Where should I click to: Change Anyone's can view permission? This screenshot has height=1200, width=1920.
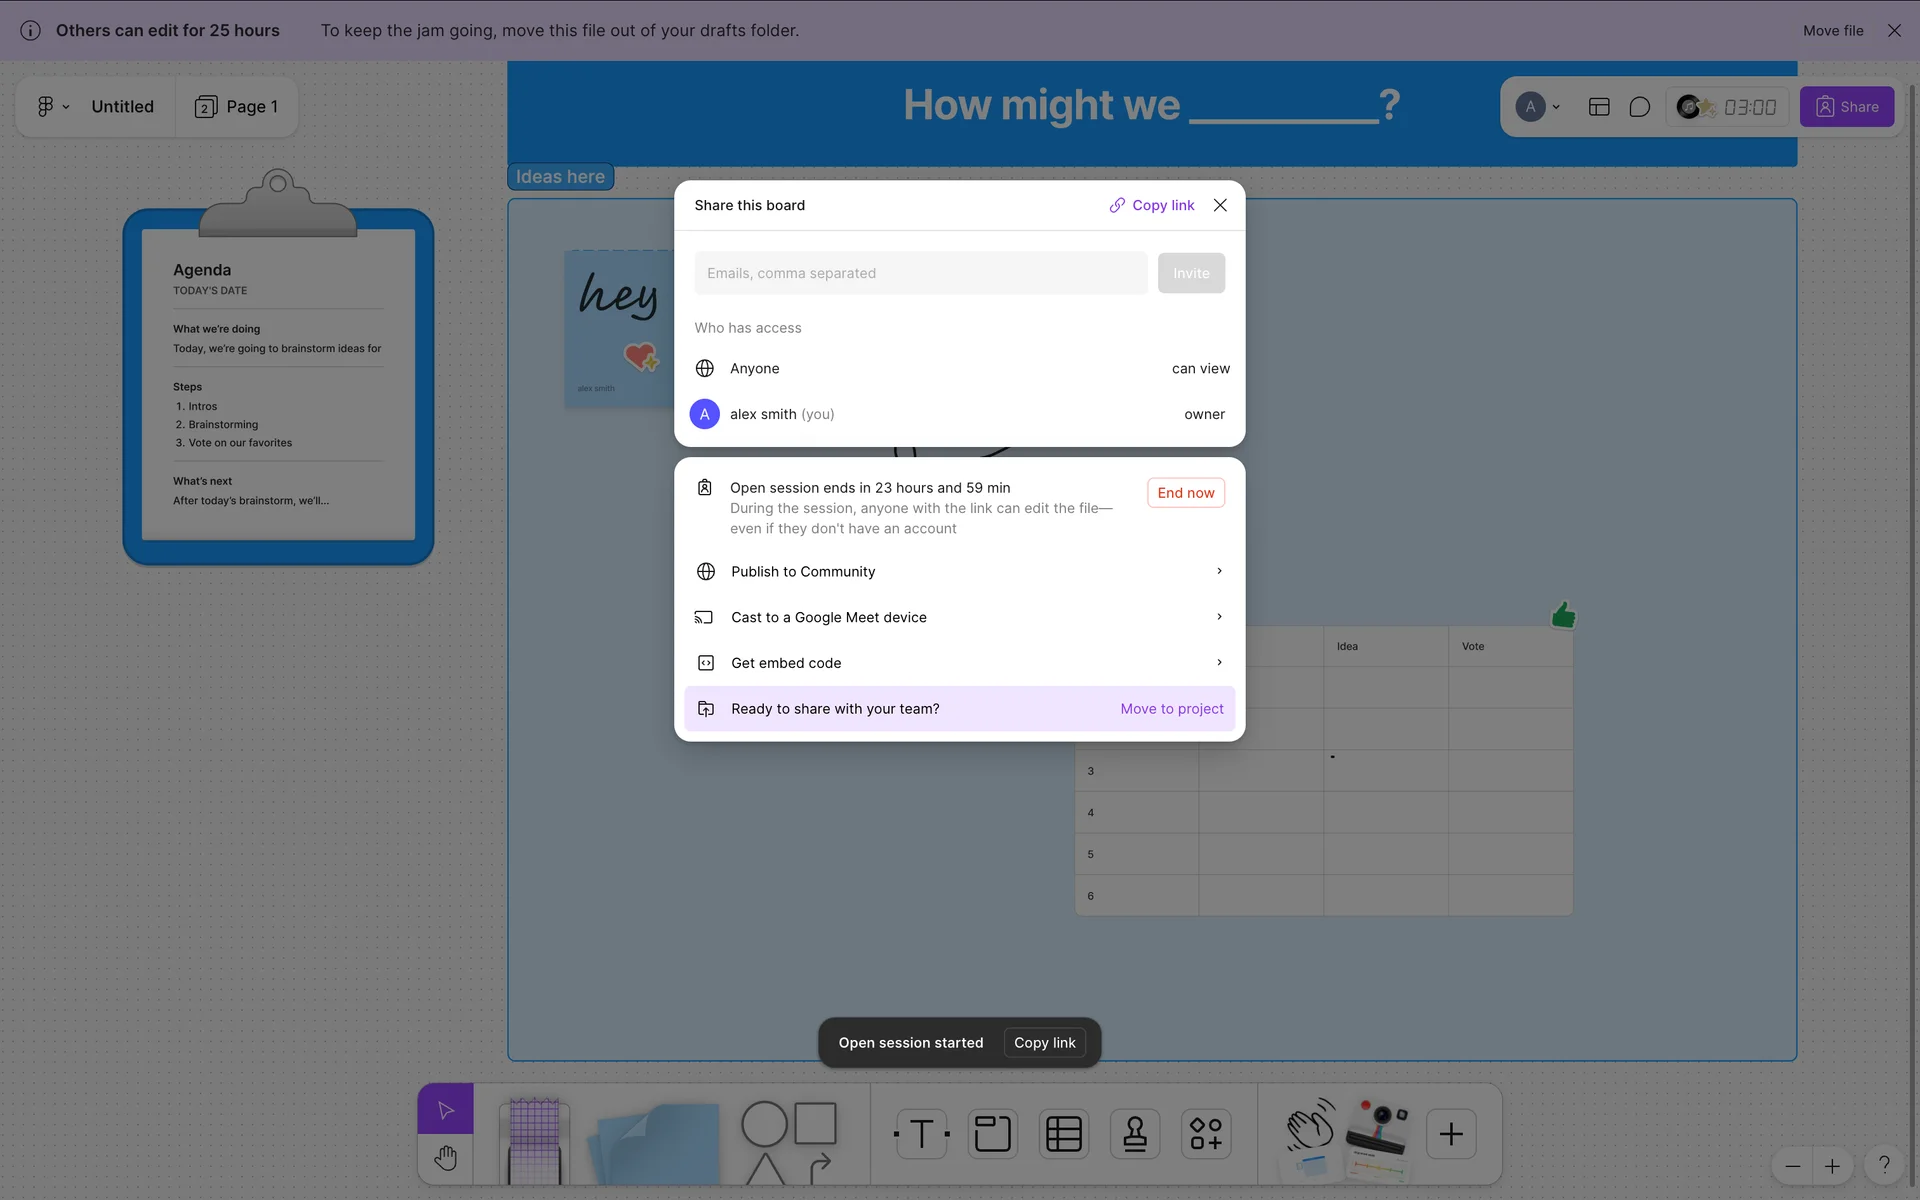(1200, 369)
